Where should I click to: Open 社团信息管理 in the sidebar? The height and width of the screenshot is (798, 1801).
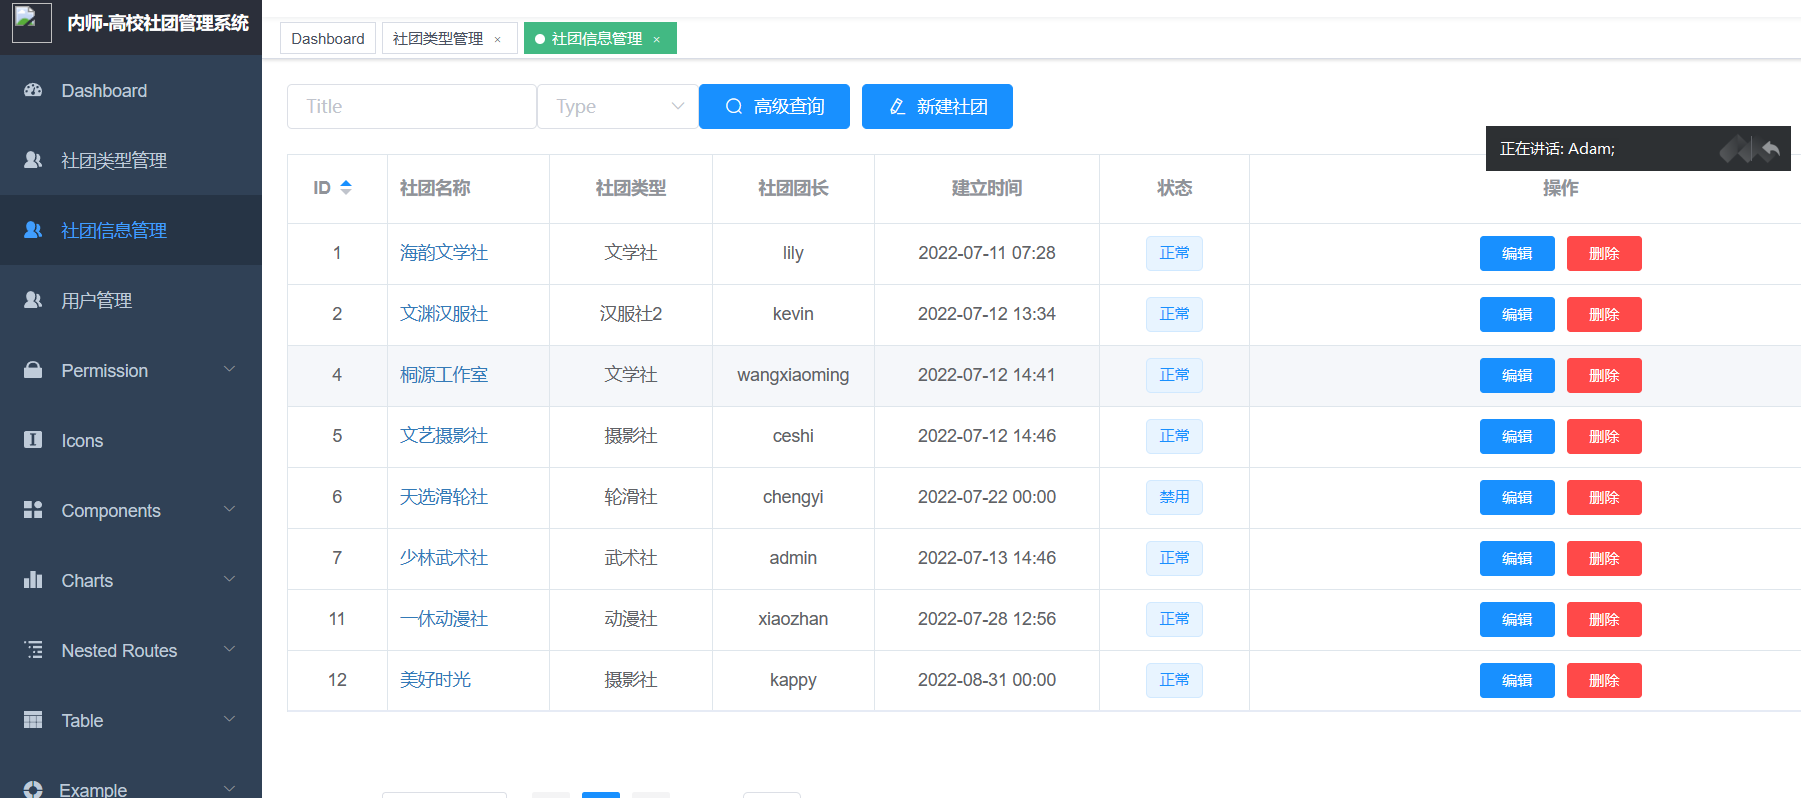[x=114, y=230]
